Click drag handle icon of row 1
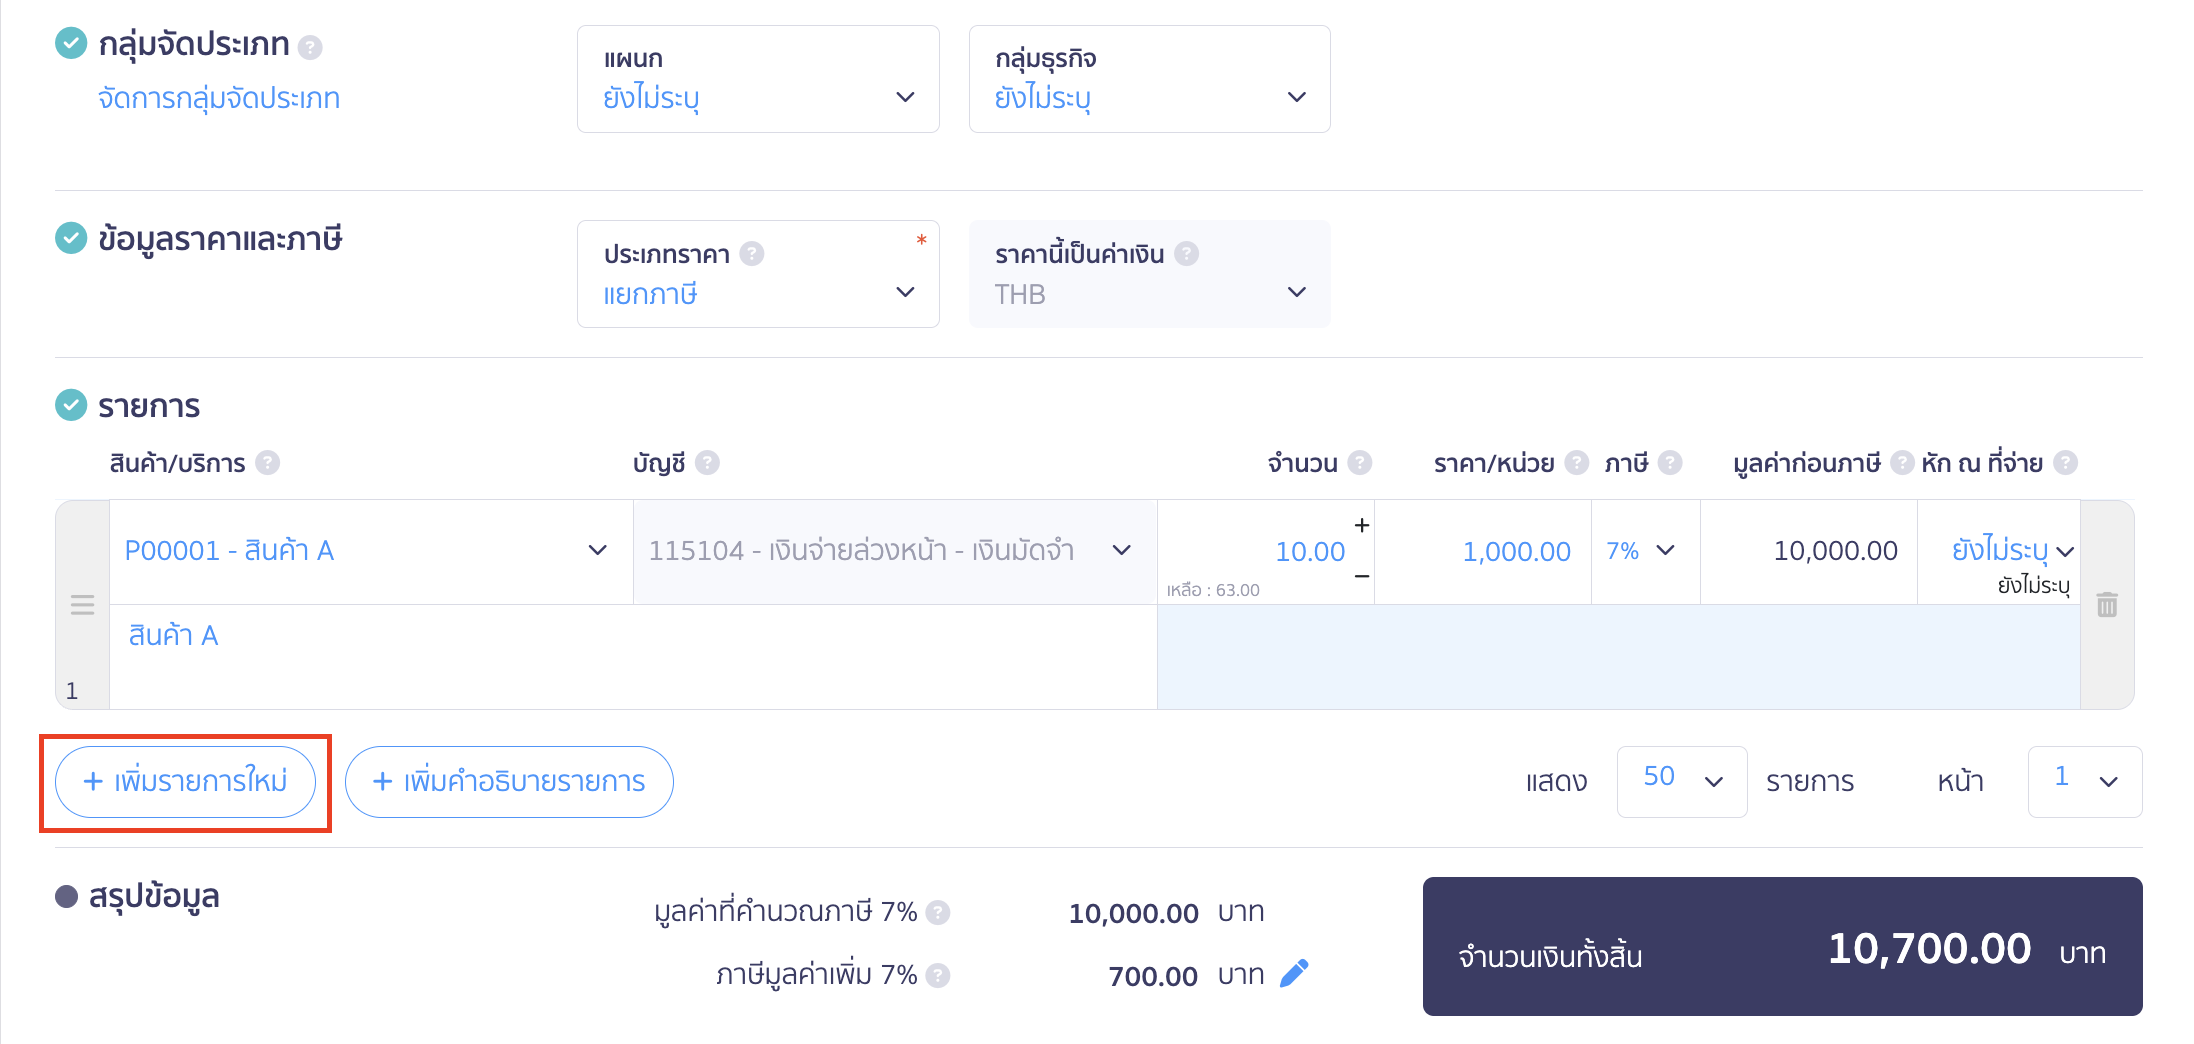This screenshot has height=1044, width=2194. tap(82, 605)
